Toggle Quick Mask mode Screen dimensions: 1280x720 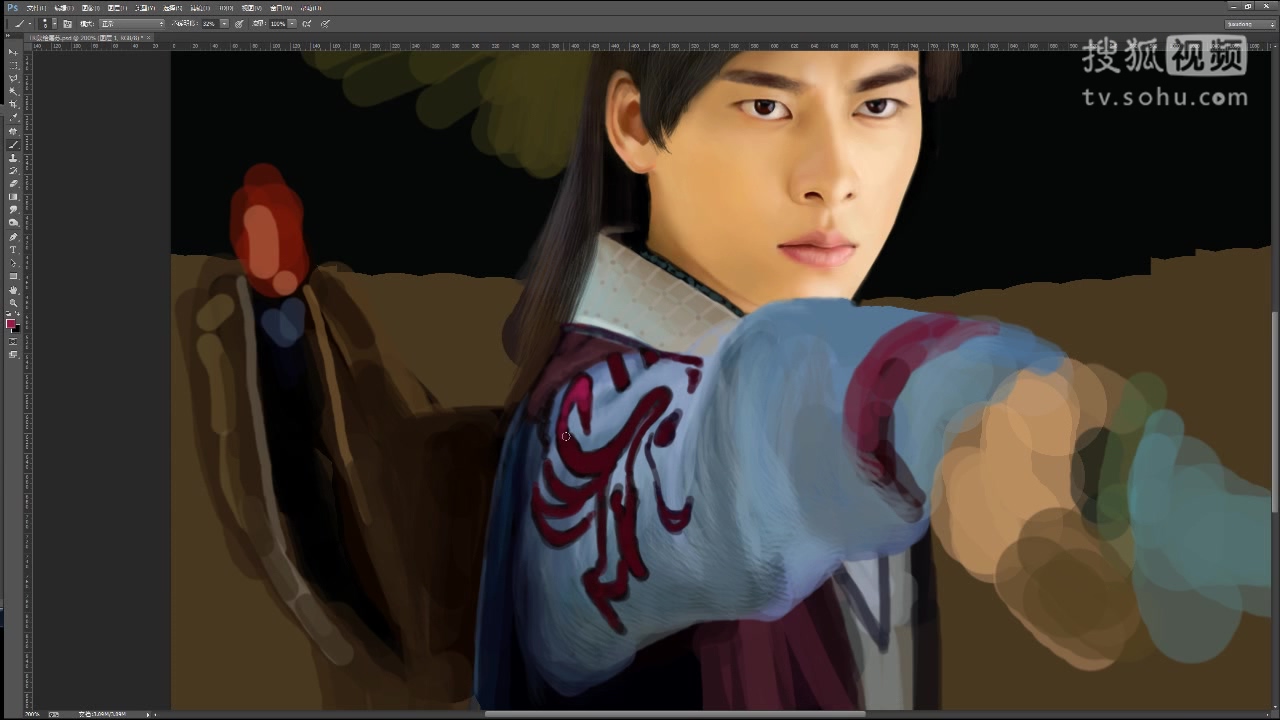coord(13,341)
